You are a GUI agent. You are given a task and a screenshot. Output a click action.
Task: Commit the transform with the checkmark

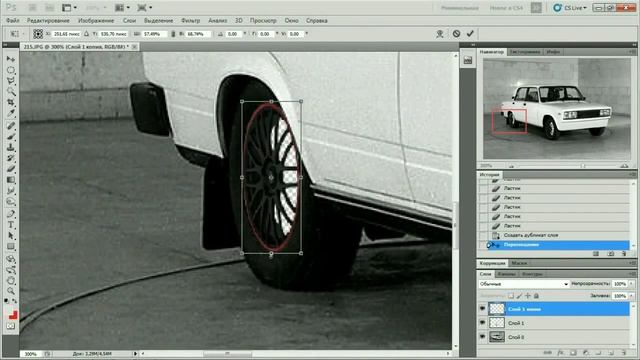pyautogui.click(x=470, y=33)
